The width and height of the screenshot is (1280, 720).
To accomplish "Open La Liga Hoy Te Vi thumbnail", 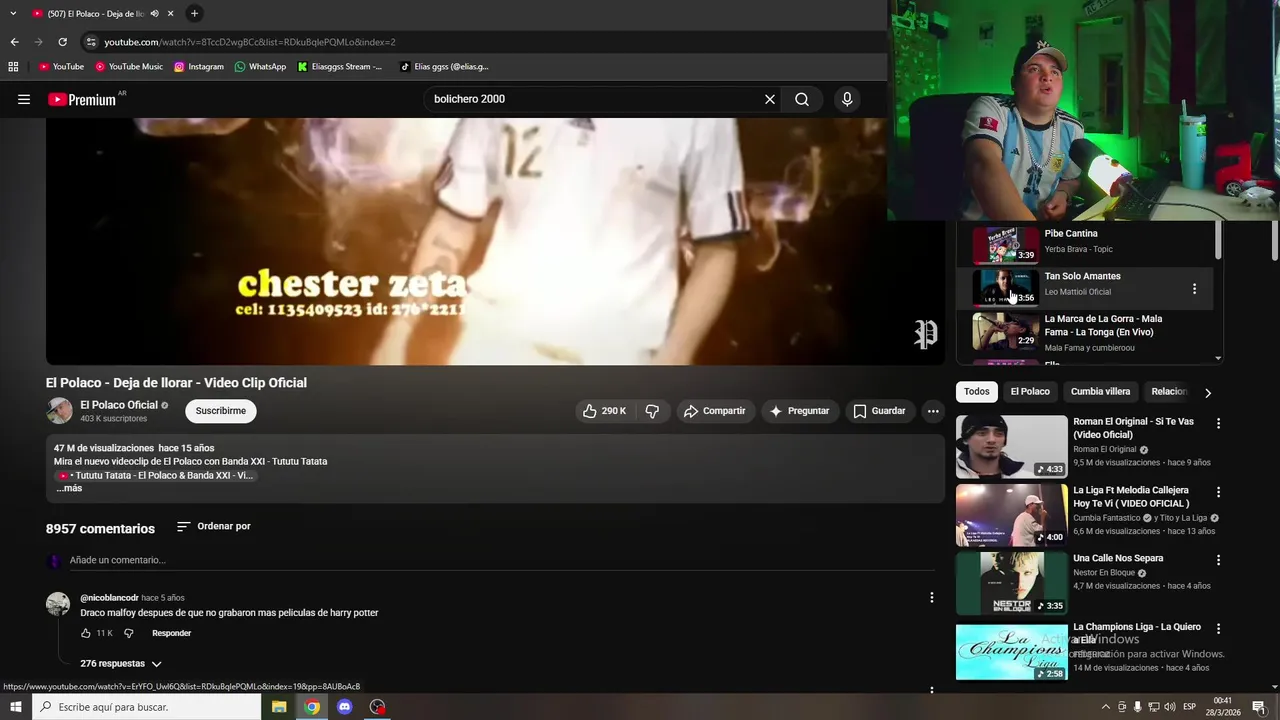I will click(1012, 515).
